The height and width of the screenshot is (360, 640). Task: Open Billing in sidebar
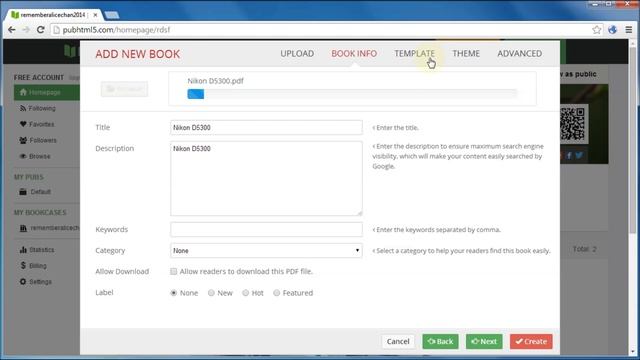33,265
